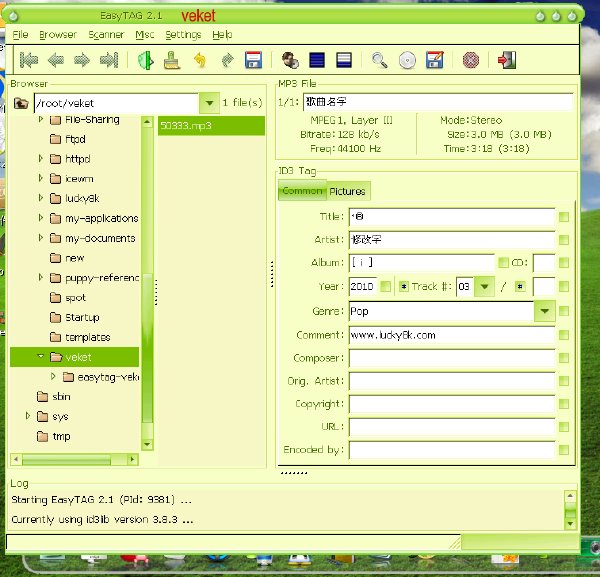Select the 50333.mp3 file

pyautogui.click(x=211, y=126)
